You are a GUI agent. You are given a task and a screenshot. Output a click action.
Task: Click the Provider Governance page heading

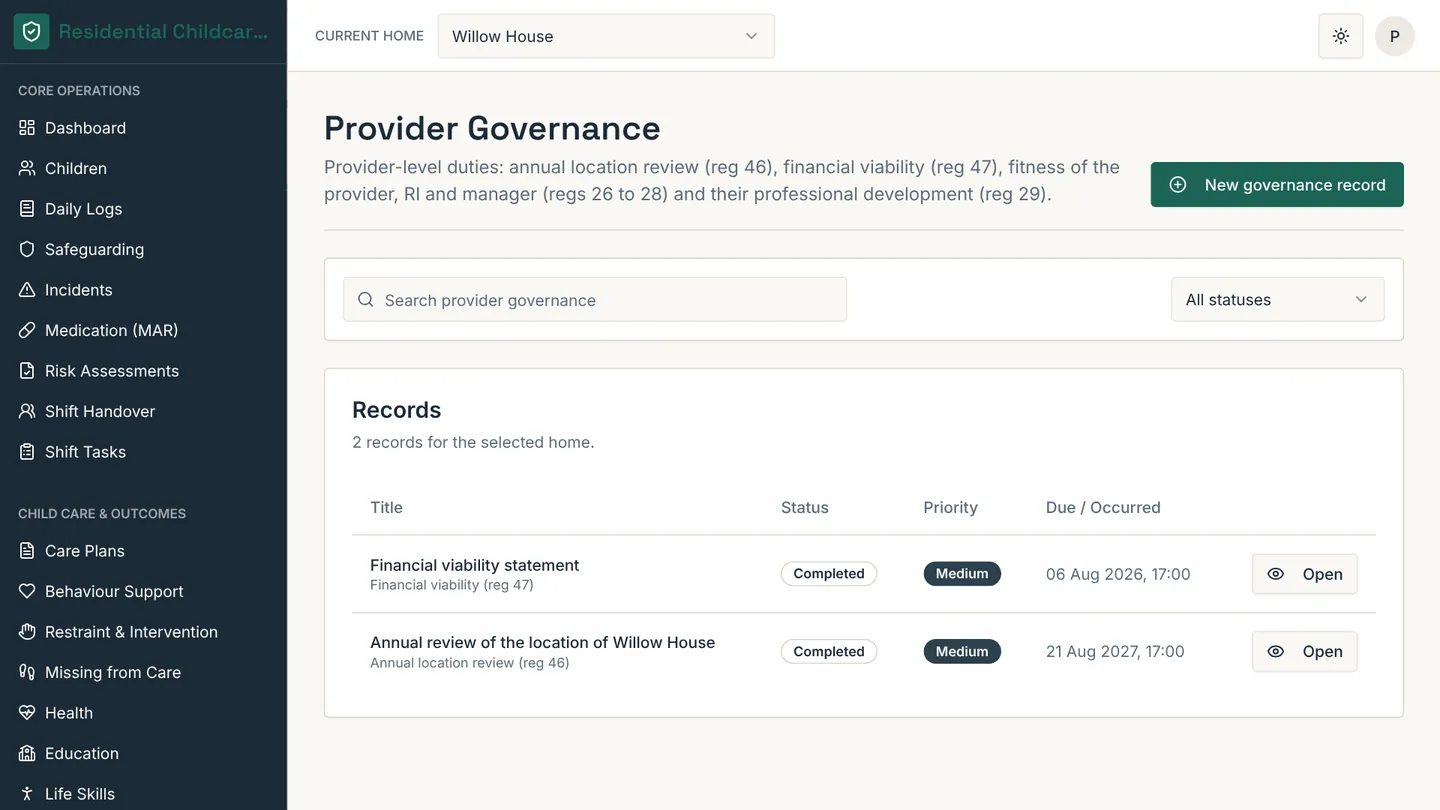pyautogui.click(x=492, y=128)
